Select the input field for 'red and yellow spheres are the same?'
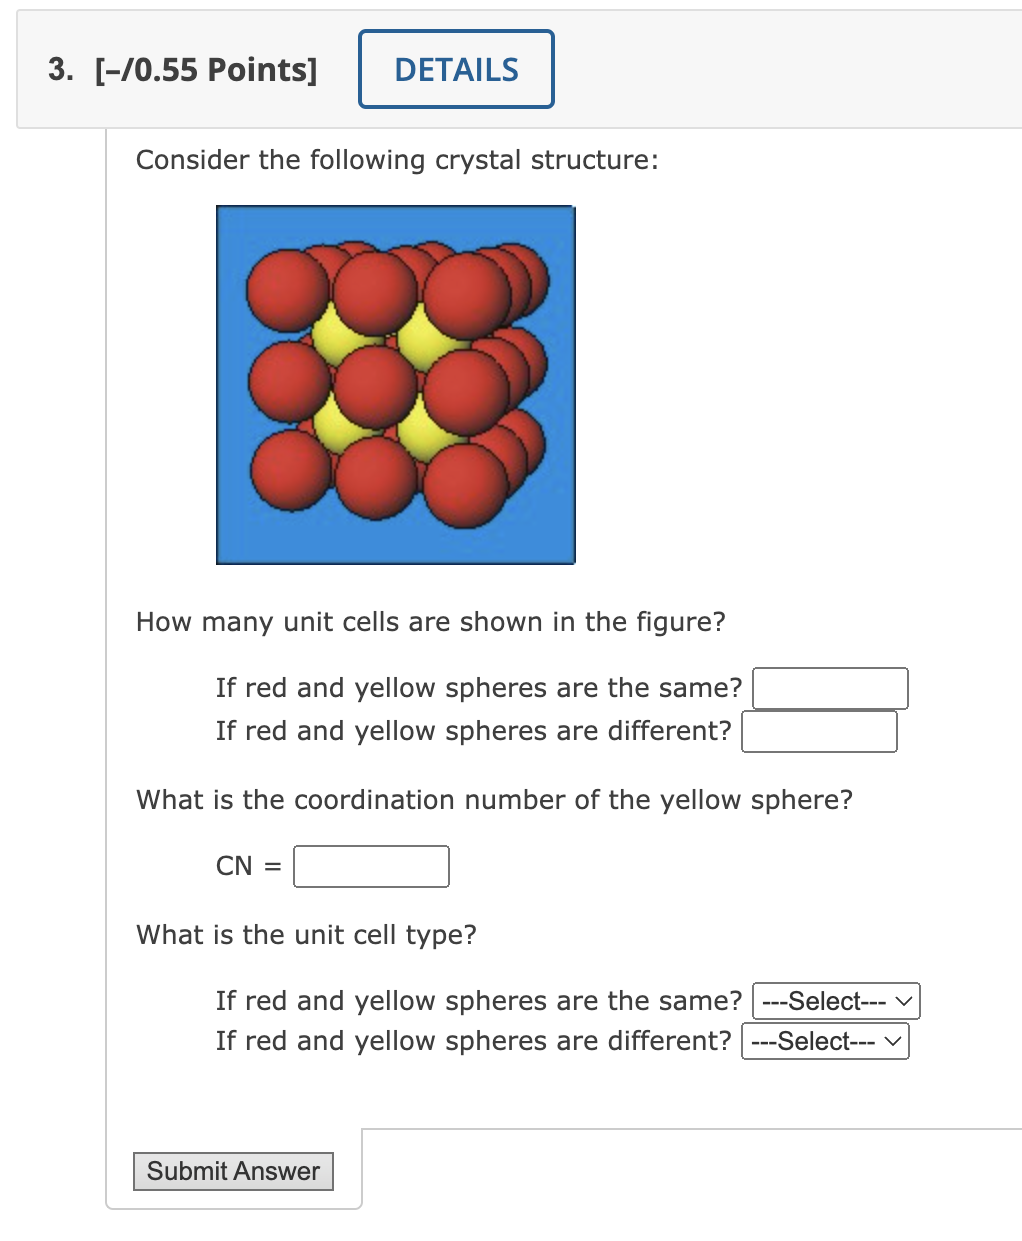 (829, 688)
